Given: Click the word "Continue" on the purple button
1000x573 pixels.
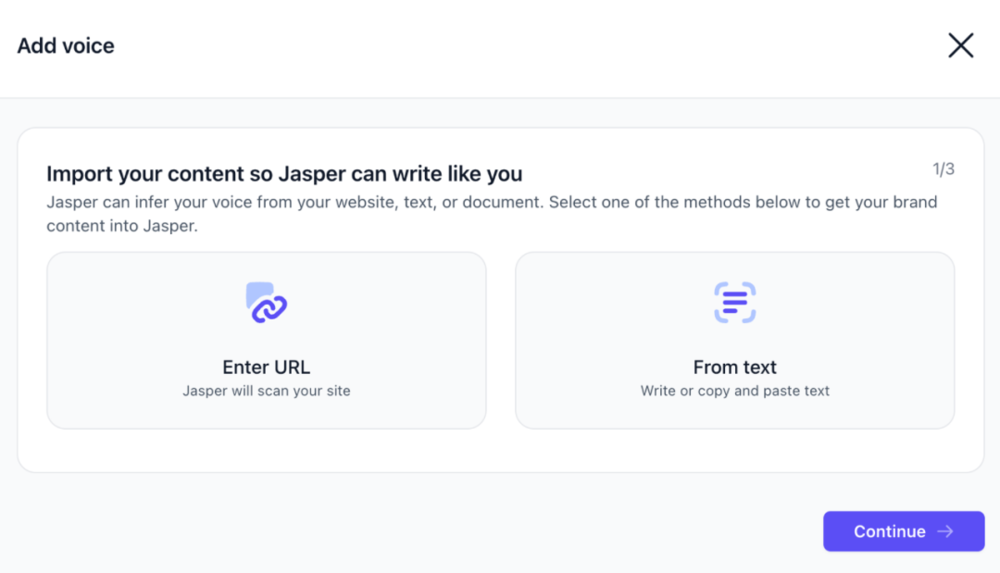Looking at the screenshot, I should (889, 532).
